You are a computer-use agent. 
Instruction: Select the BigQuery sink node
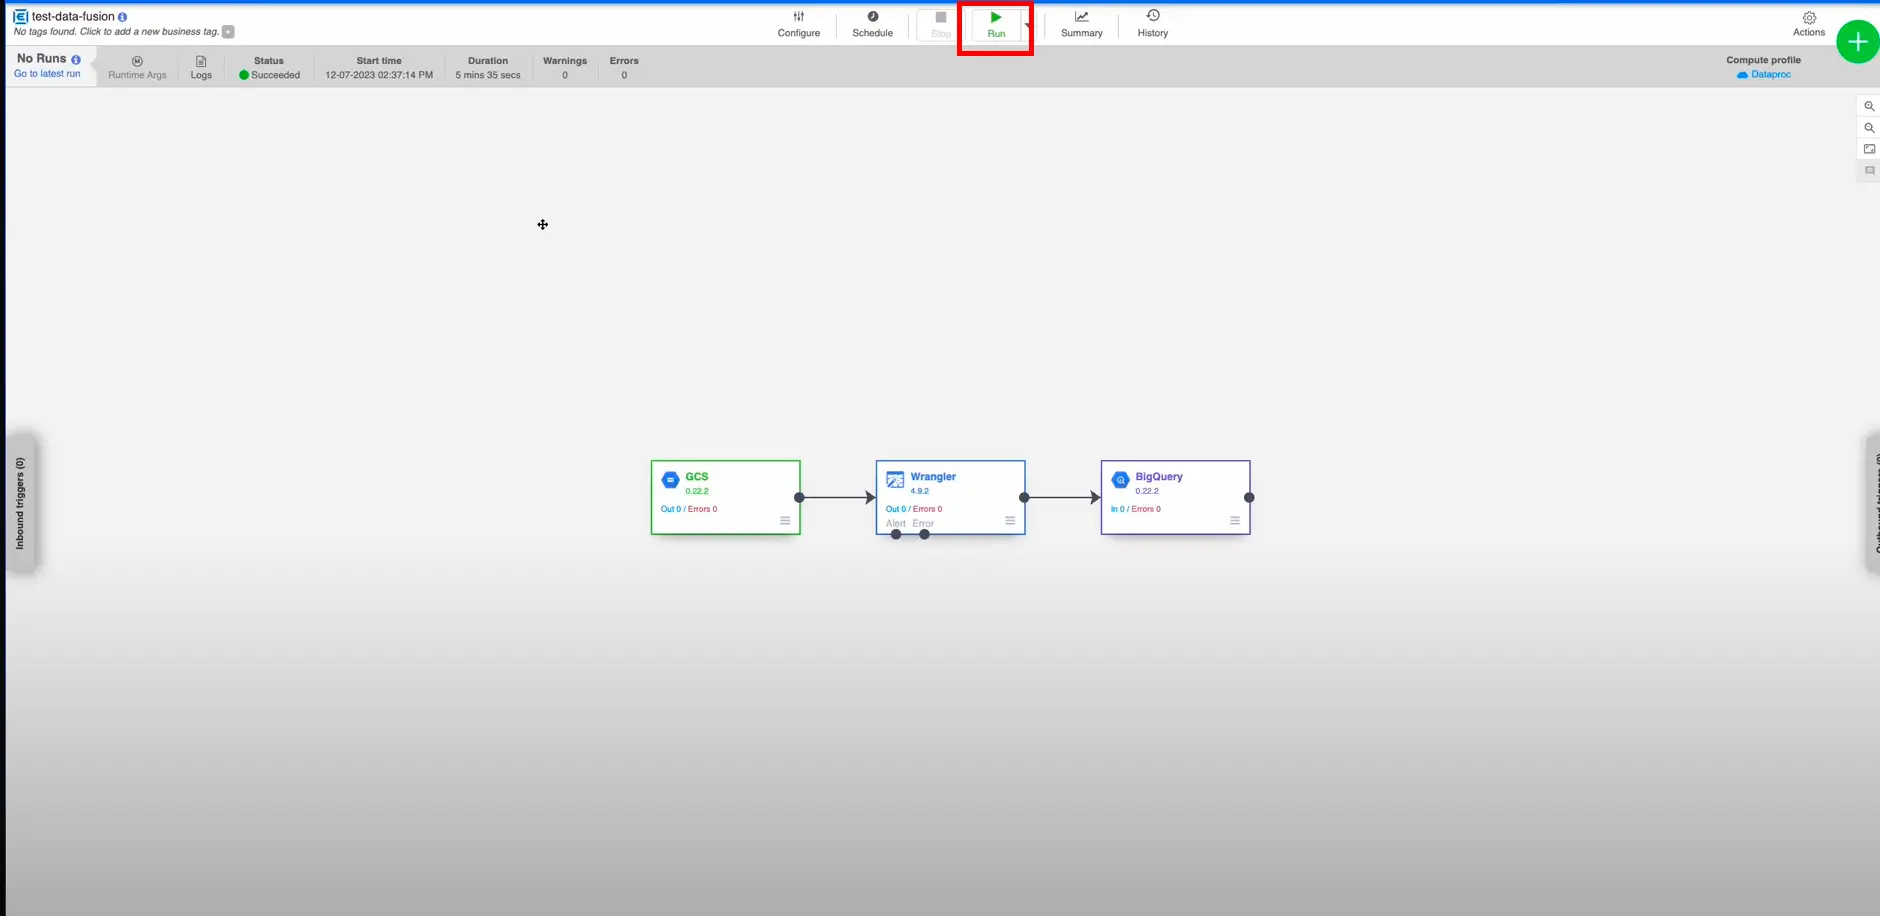(x=1175, y=497)
